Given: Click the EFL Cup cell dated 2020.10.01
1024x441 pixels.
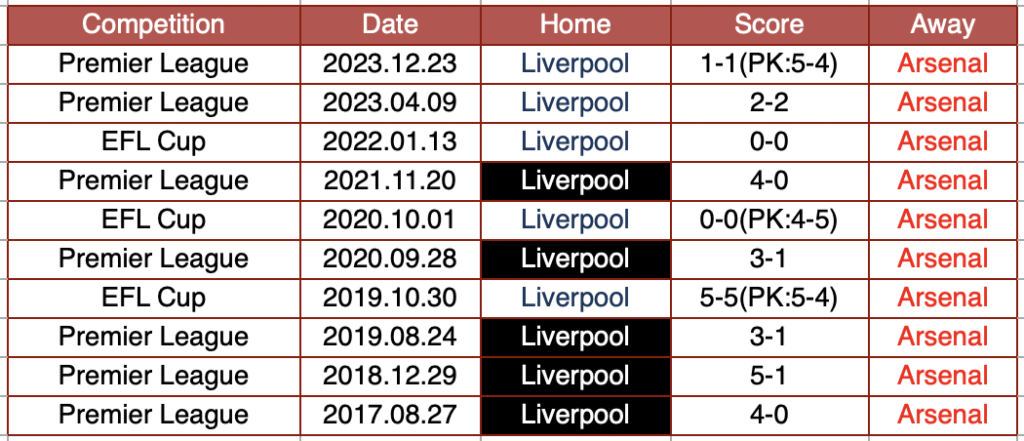Looking at the screenshot, I should (153, 220).
